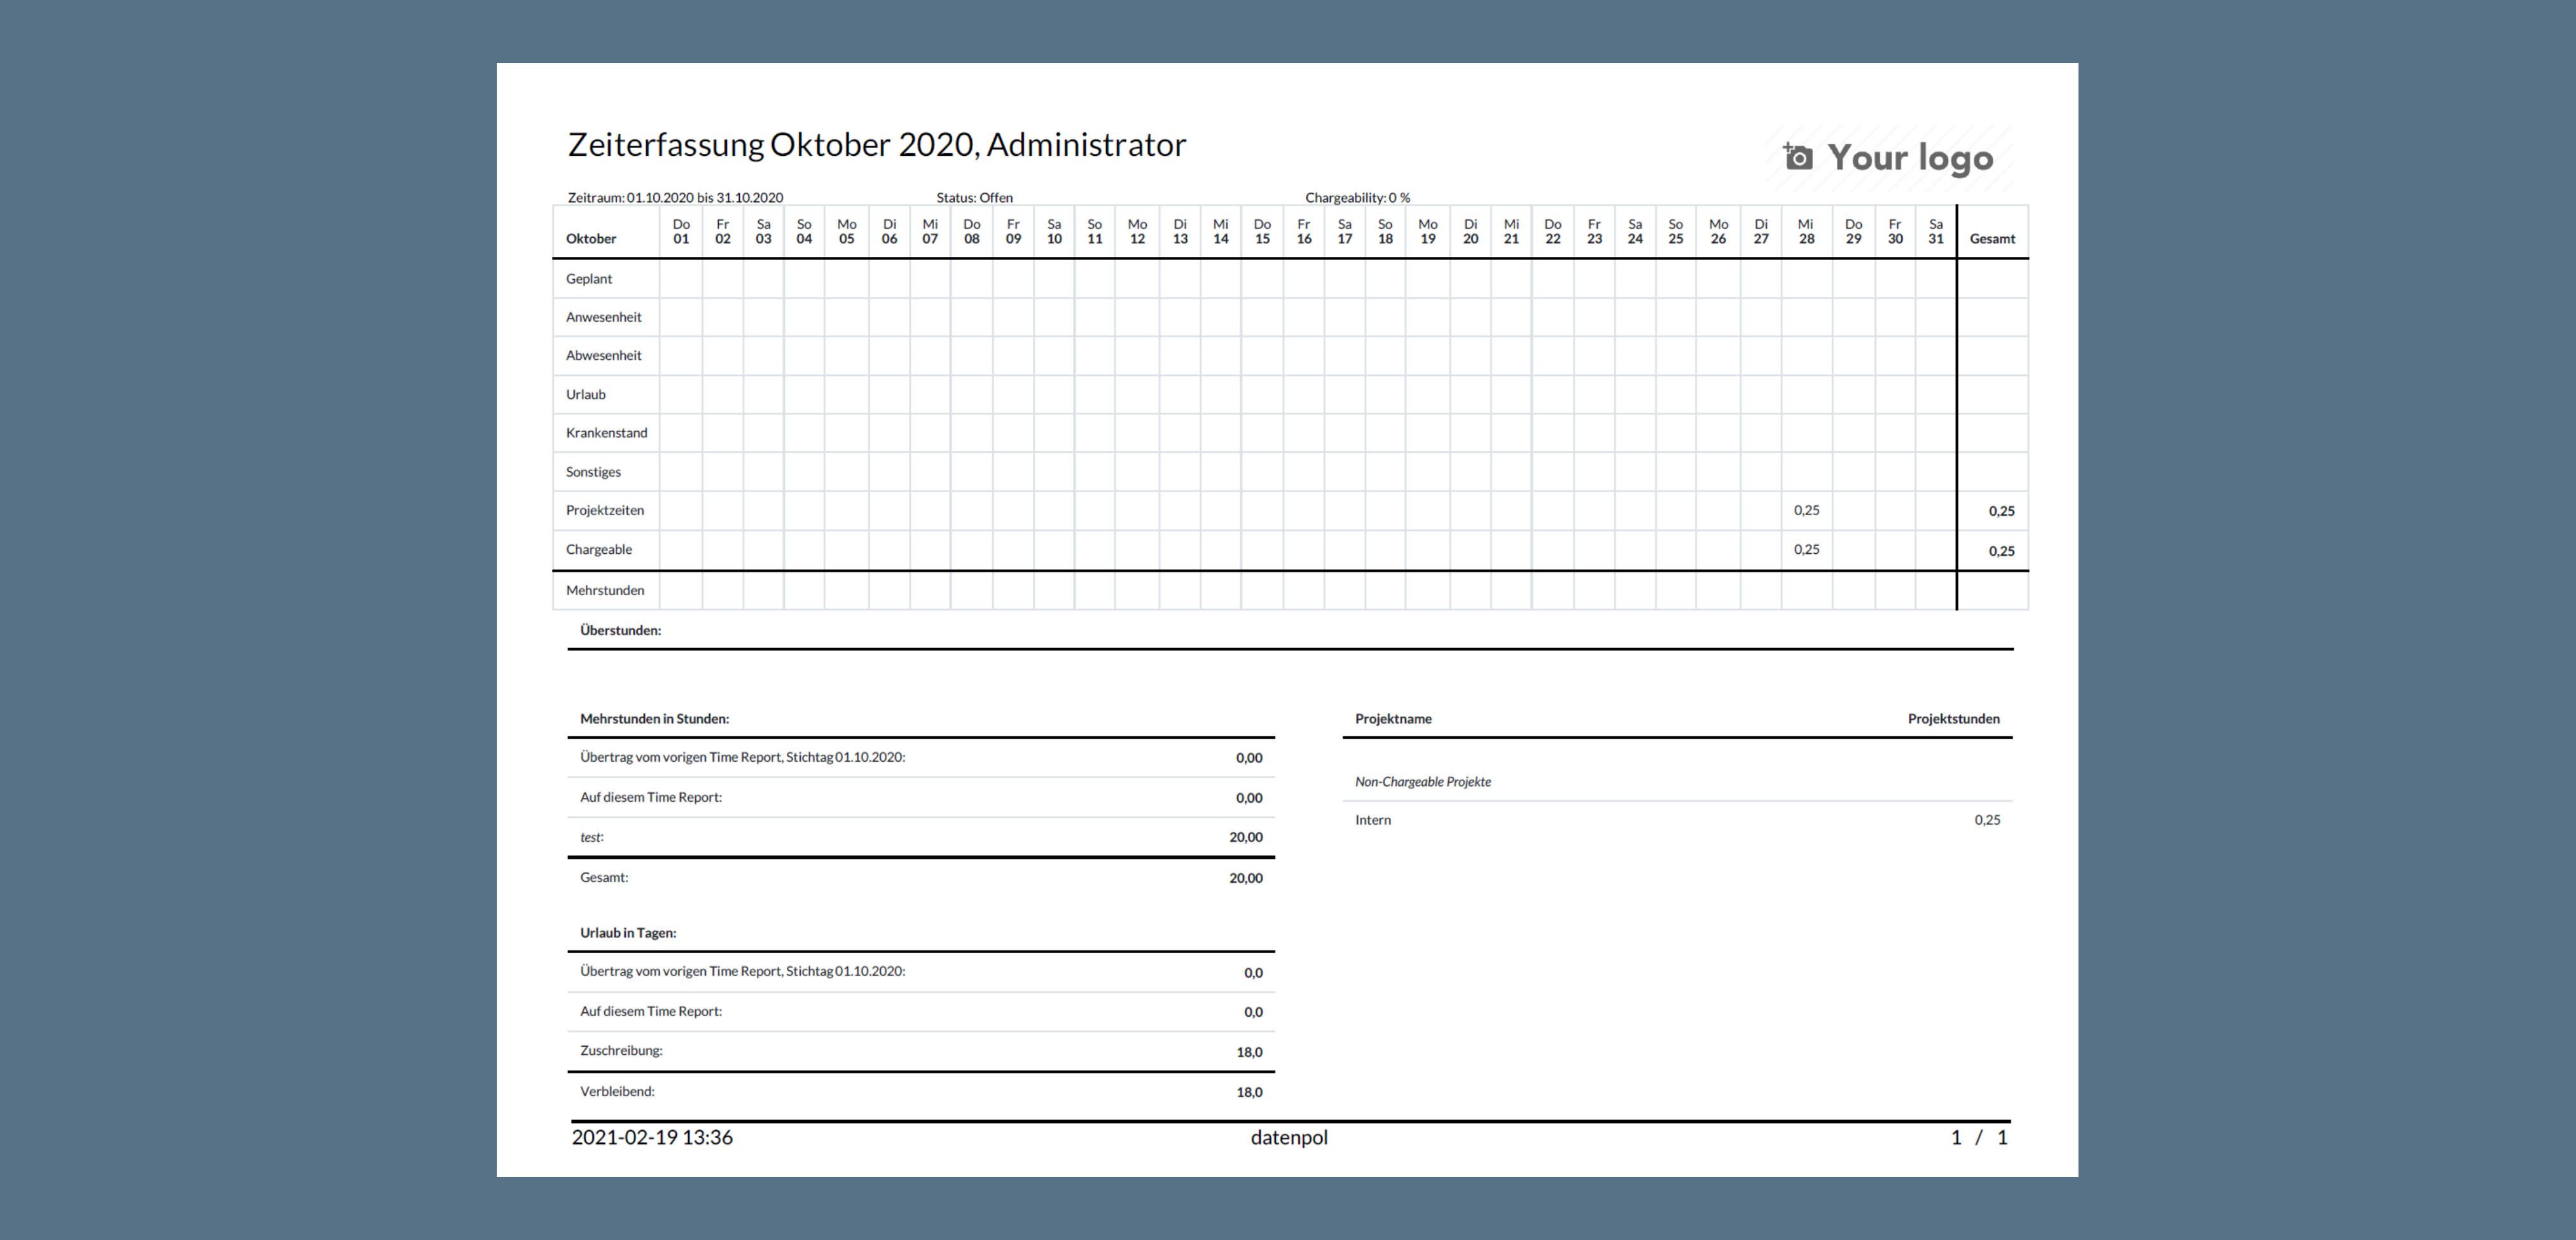Click the Mehrstunden 'Übertrag vom vorigen Time Report' row

click(x=921, y=757)
